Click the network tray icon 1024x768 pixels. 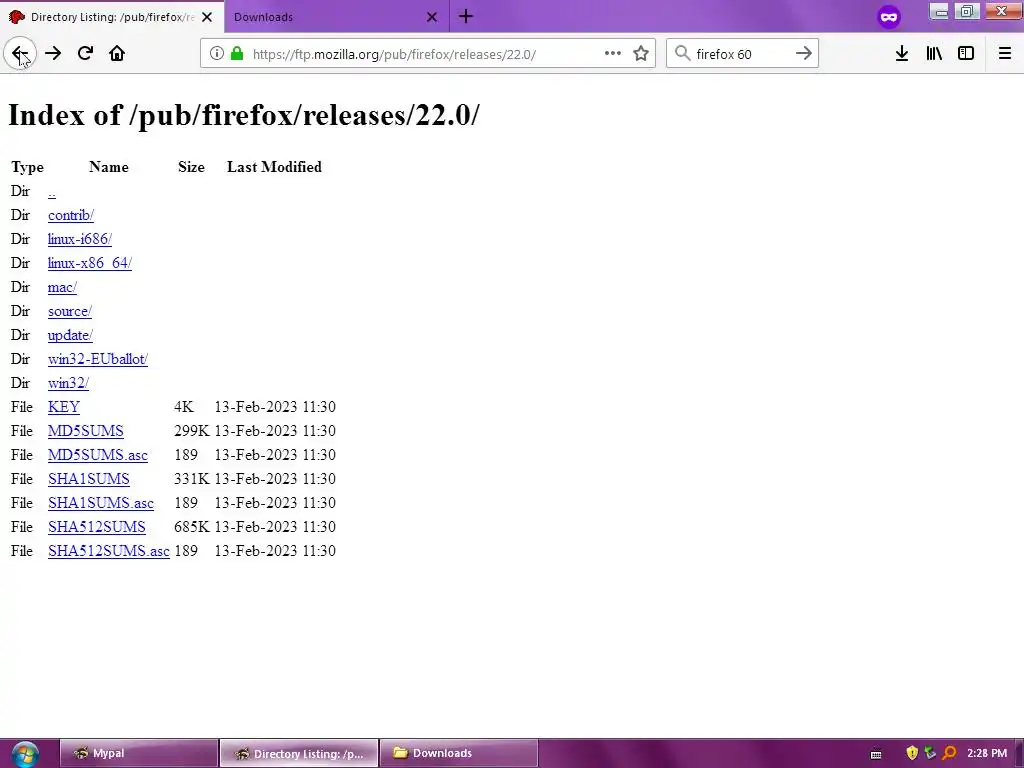tap(930, 753)
